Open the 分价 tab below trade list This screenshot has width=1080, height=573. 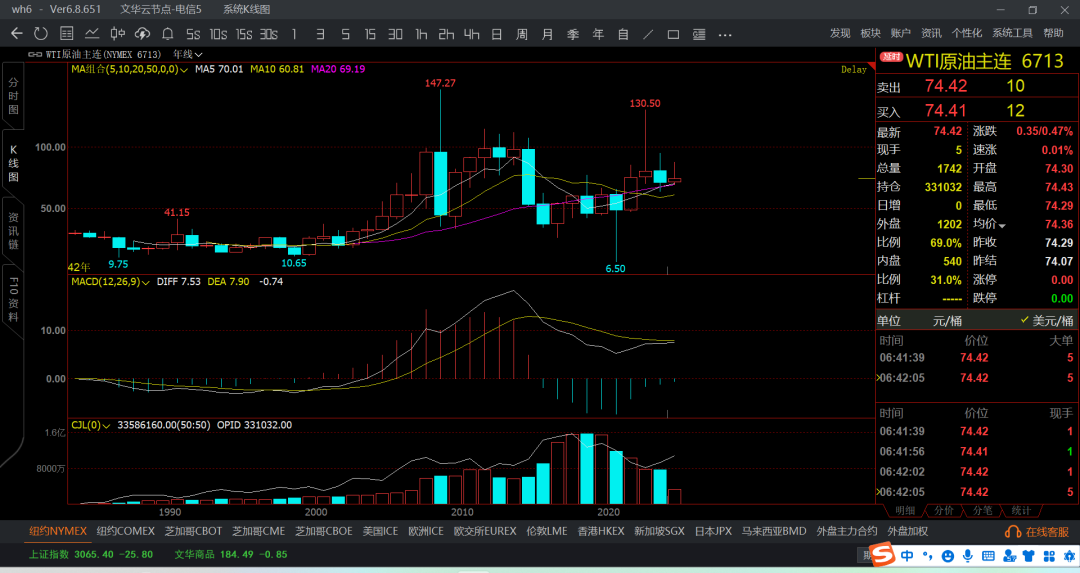pos(944,510)
